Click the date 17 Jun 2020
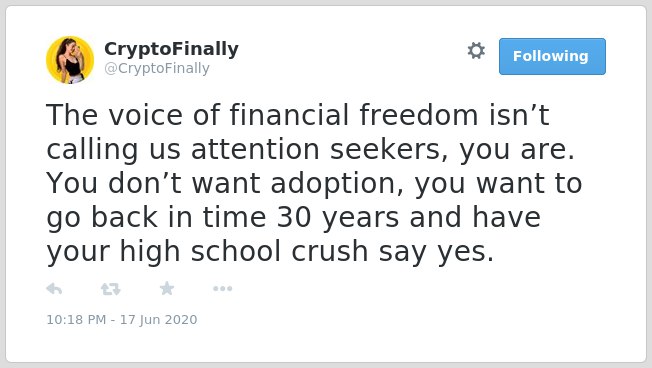Viewport: 652px width, 368px height. point(159,319)
